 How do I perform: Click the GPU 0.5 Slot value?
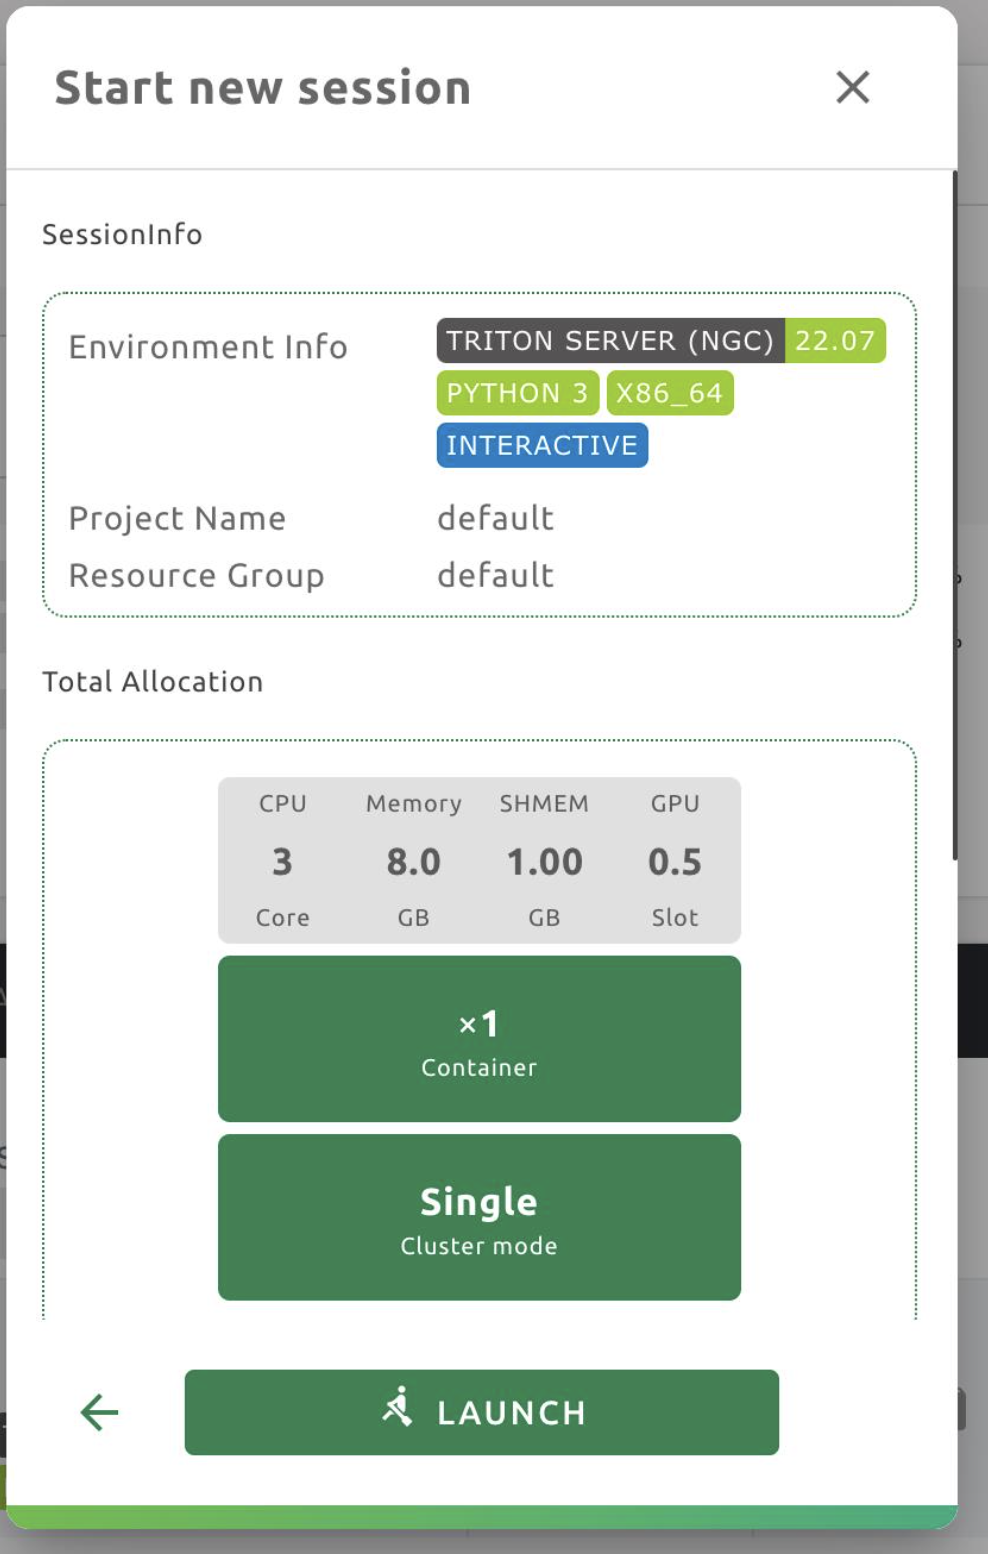[x=676, y=861]
